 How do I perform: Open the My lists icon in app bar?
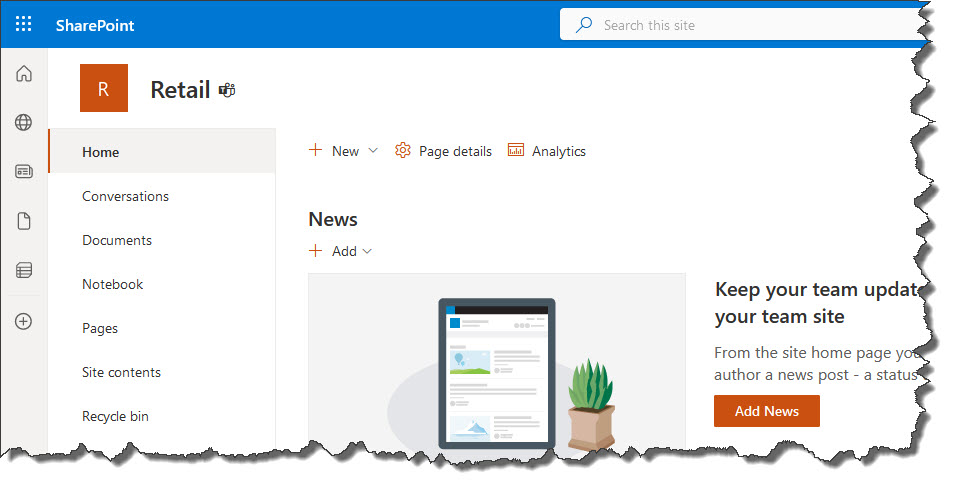tap(24, 269)
